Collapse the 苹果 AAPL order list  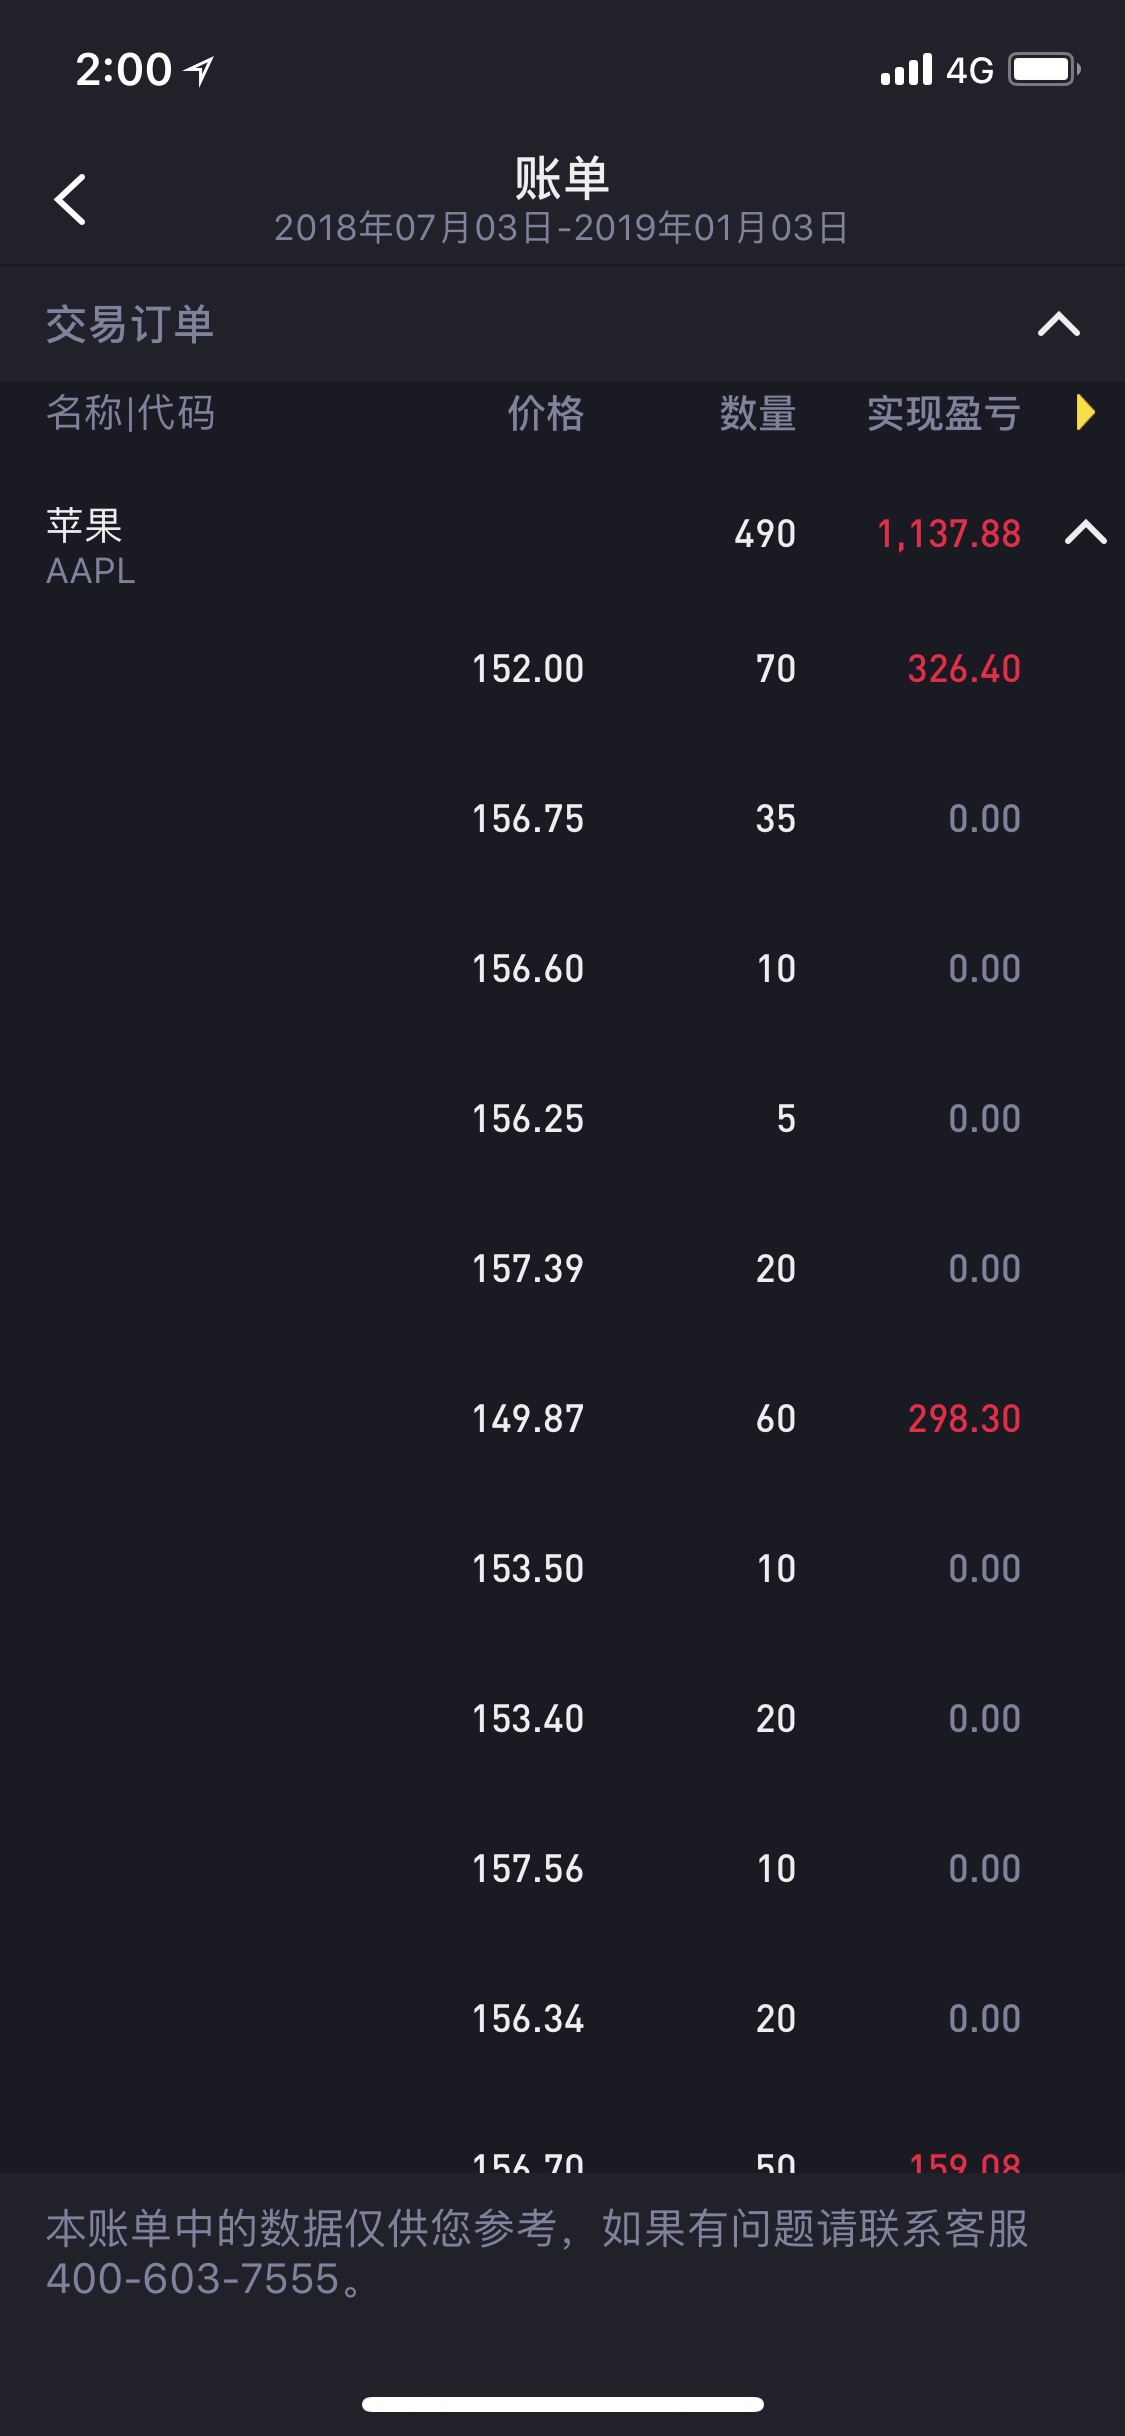1085,533
